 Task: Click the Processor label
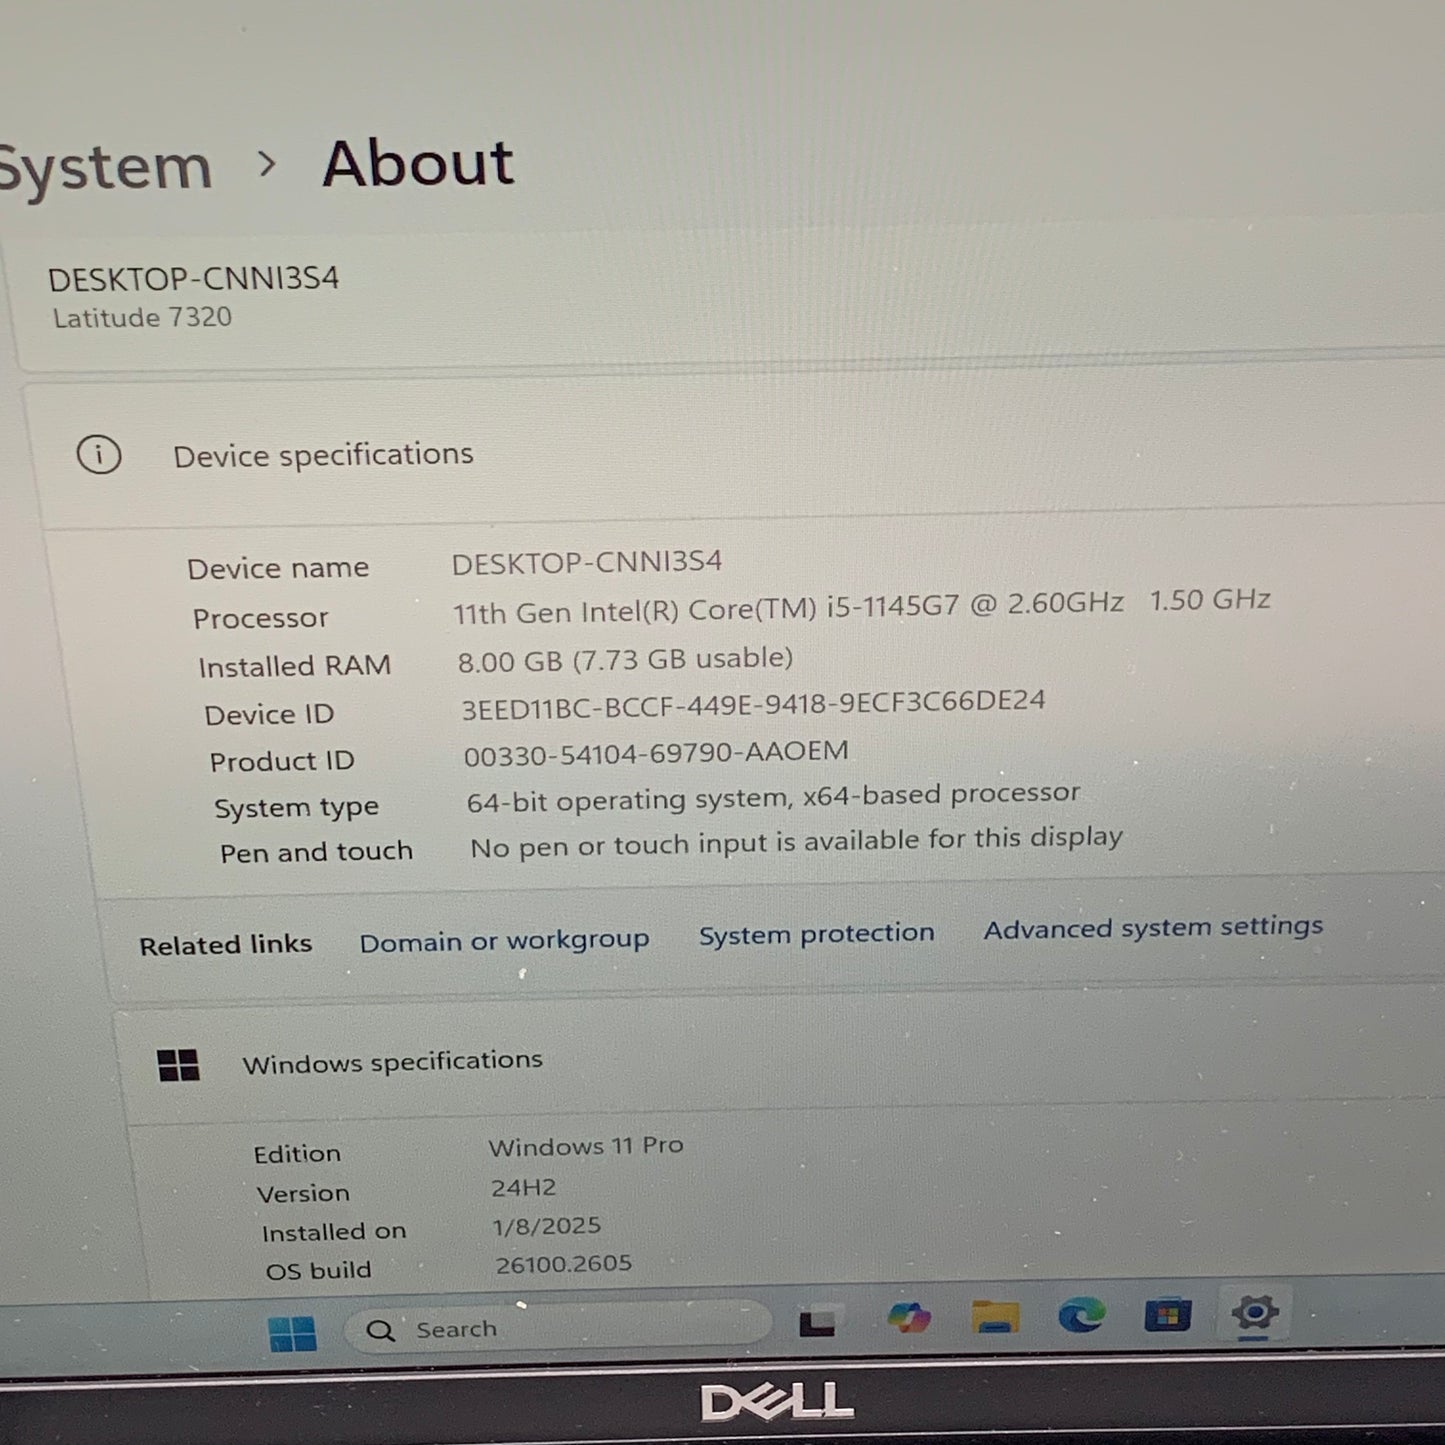[x=261, y=619]
